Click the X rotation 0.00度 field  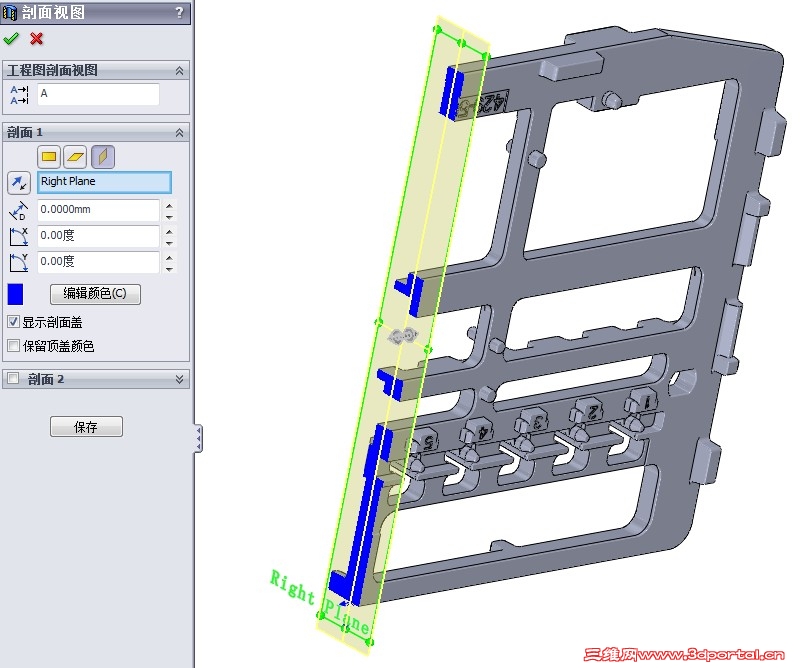tap(98, 236)
